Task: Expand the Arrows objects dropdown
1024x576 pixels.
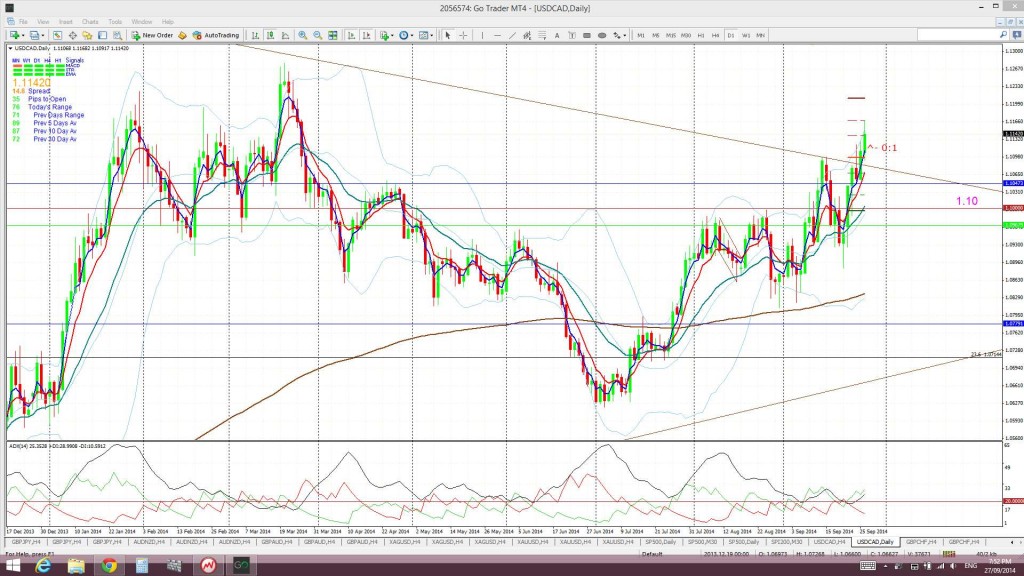Action: click(624, 35)
